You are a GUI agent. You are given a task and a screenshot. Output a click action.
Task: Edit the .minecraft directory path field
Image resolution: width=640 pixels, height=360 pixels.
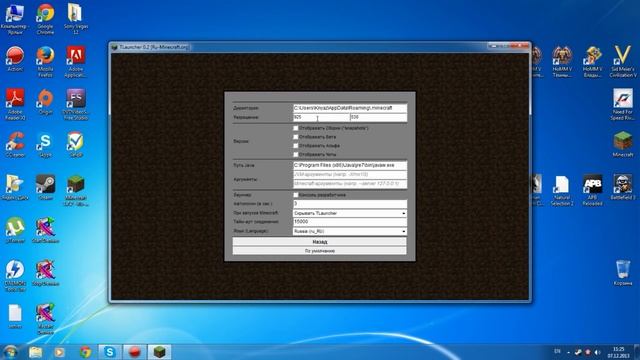(350, 108)
